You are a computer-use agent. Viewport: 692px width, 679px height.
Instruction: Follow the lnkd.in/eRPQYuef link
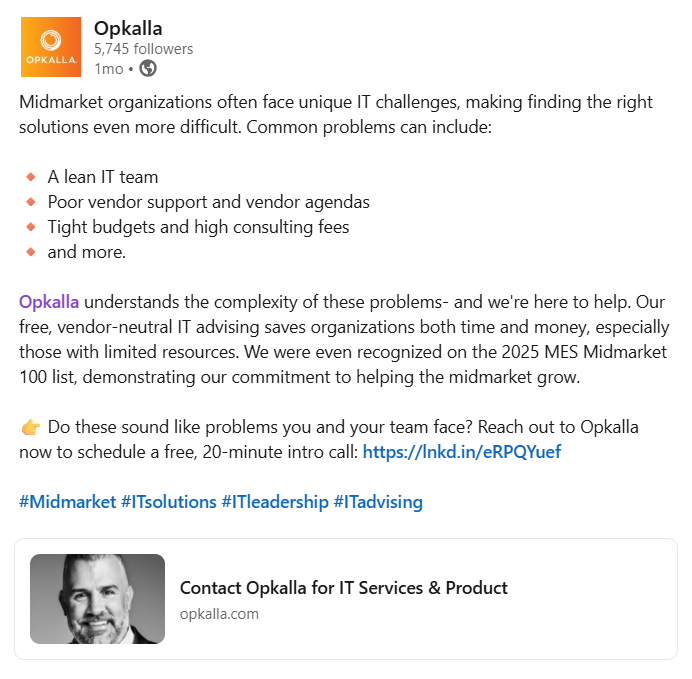click(x=461, y=452)
